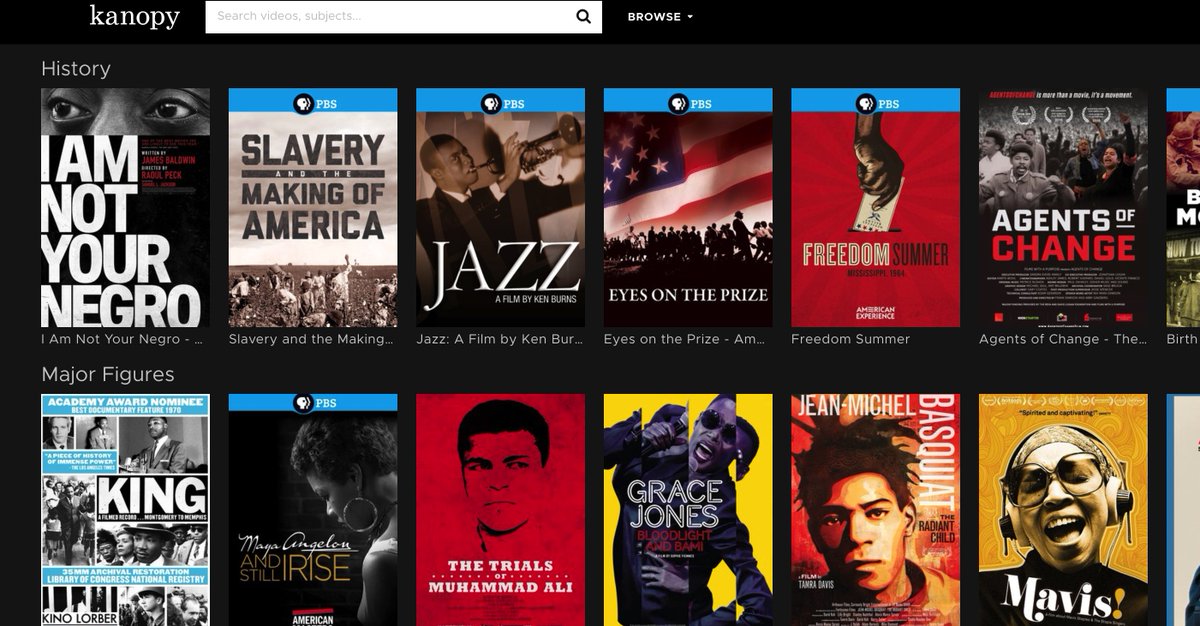
Task: Click the 'Slavery and the Making' title link
Action: [312, 339]
